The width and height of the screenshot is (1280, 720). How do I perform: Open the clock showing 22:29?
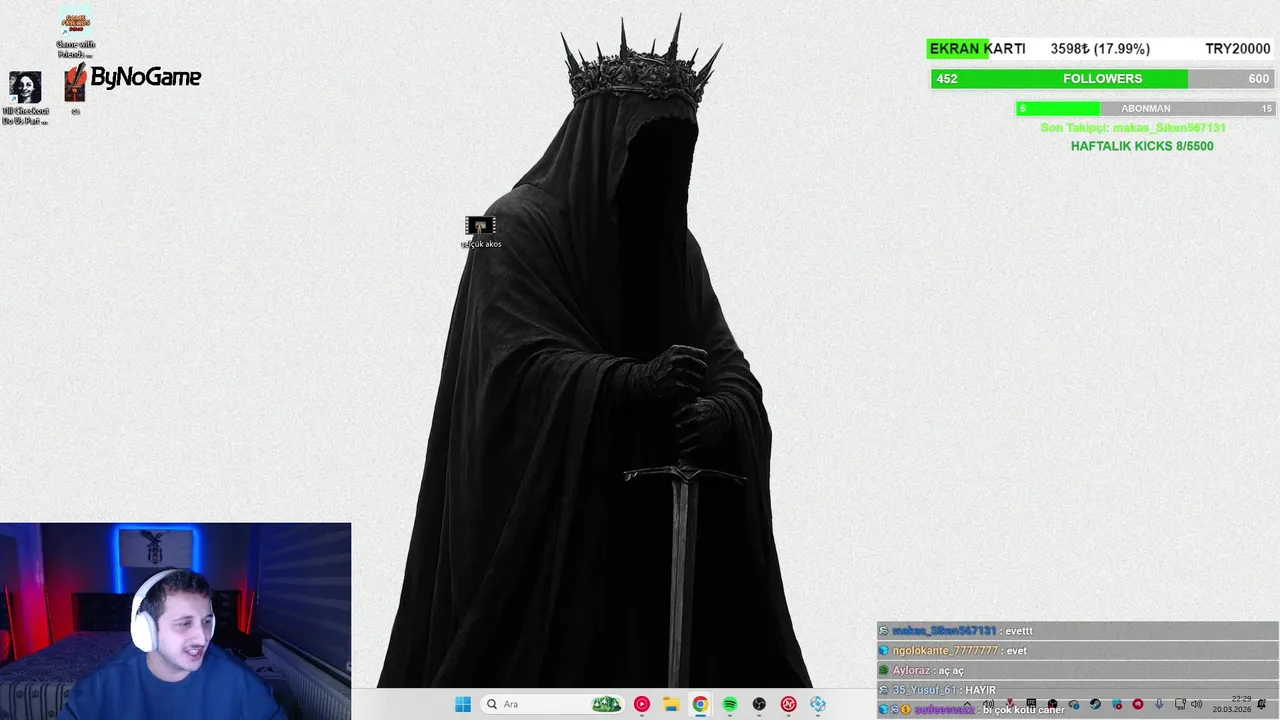coord(1231,704)
